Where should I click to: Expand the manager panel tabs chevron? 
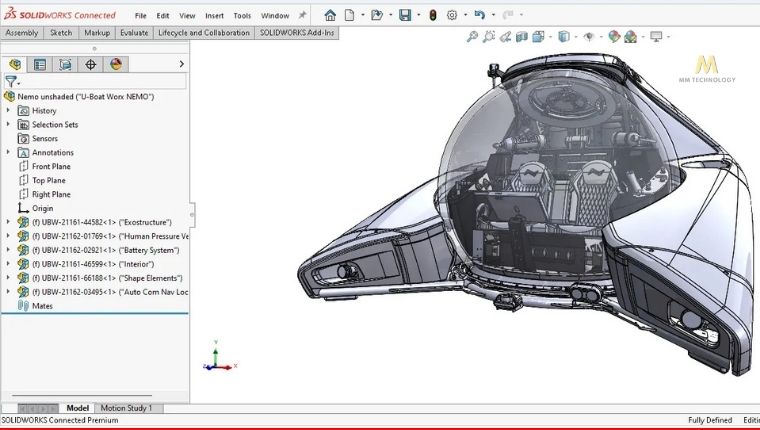pos(182,64)
